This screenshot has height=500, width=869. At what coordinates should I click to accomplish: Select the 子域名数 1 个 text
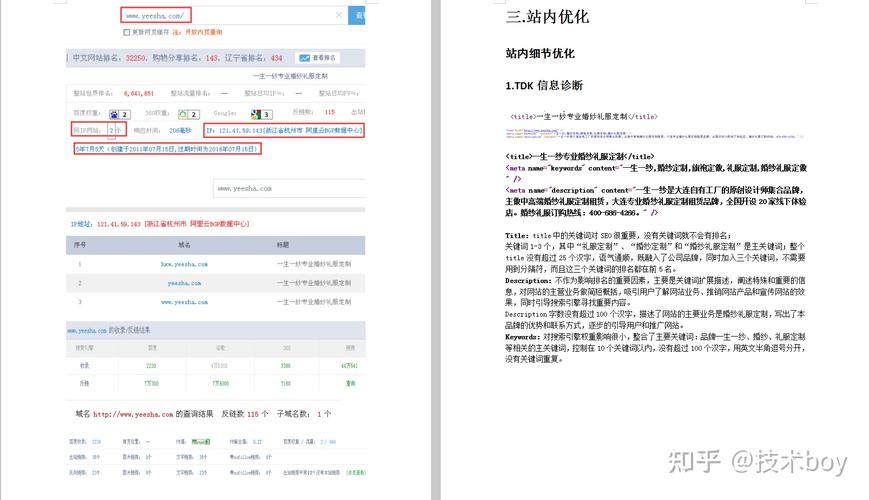coord(304,414)
